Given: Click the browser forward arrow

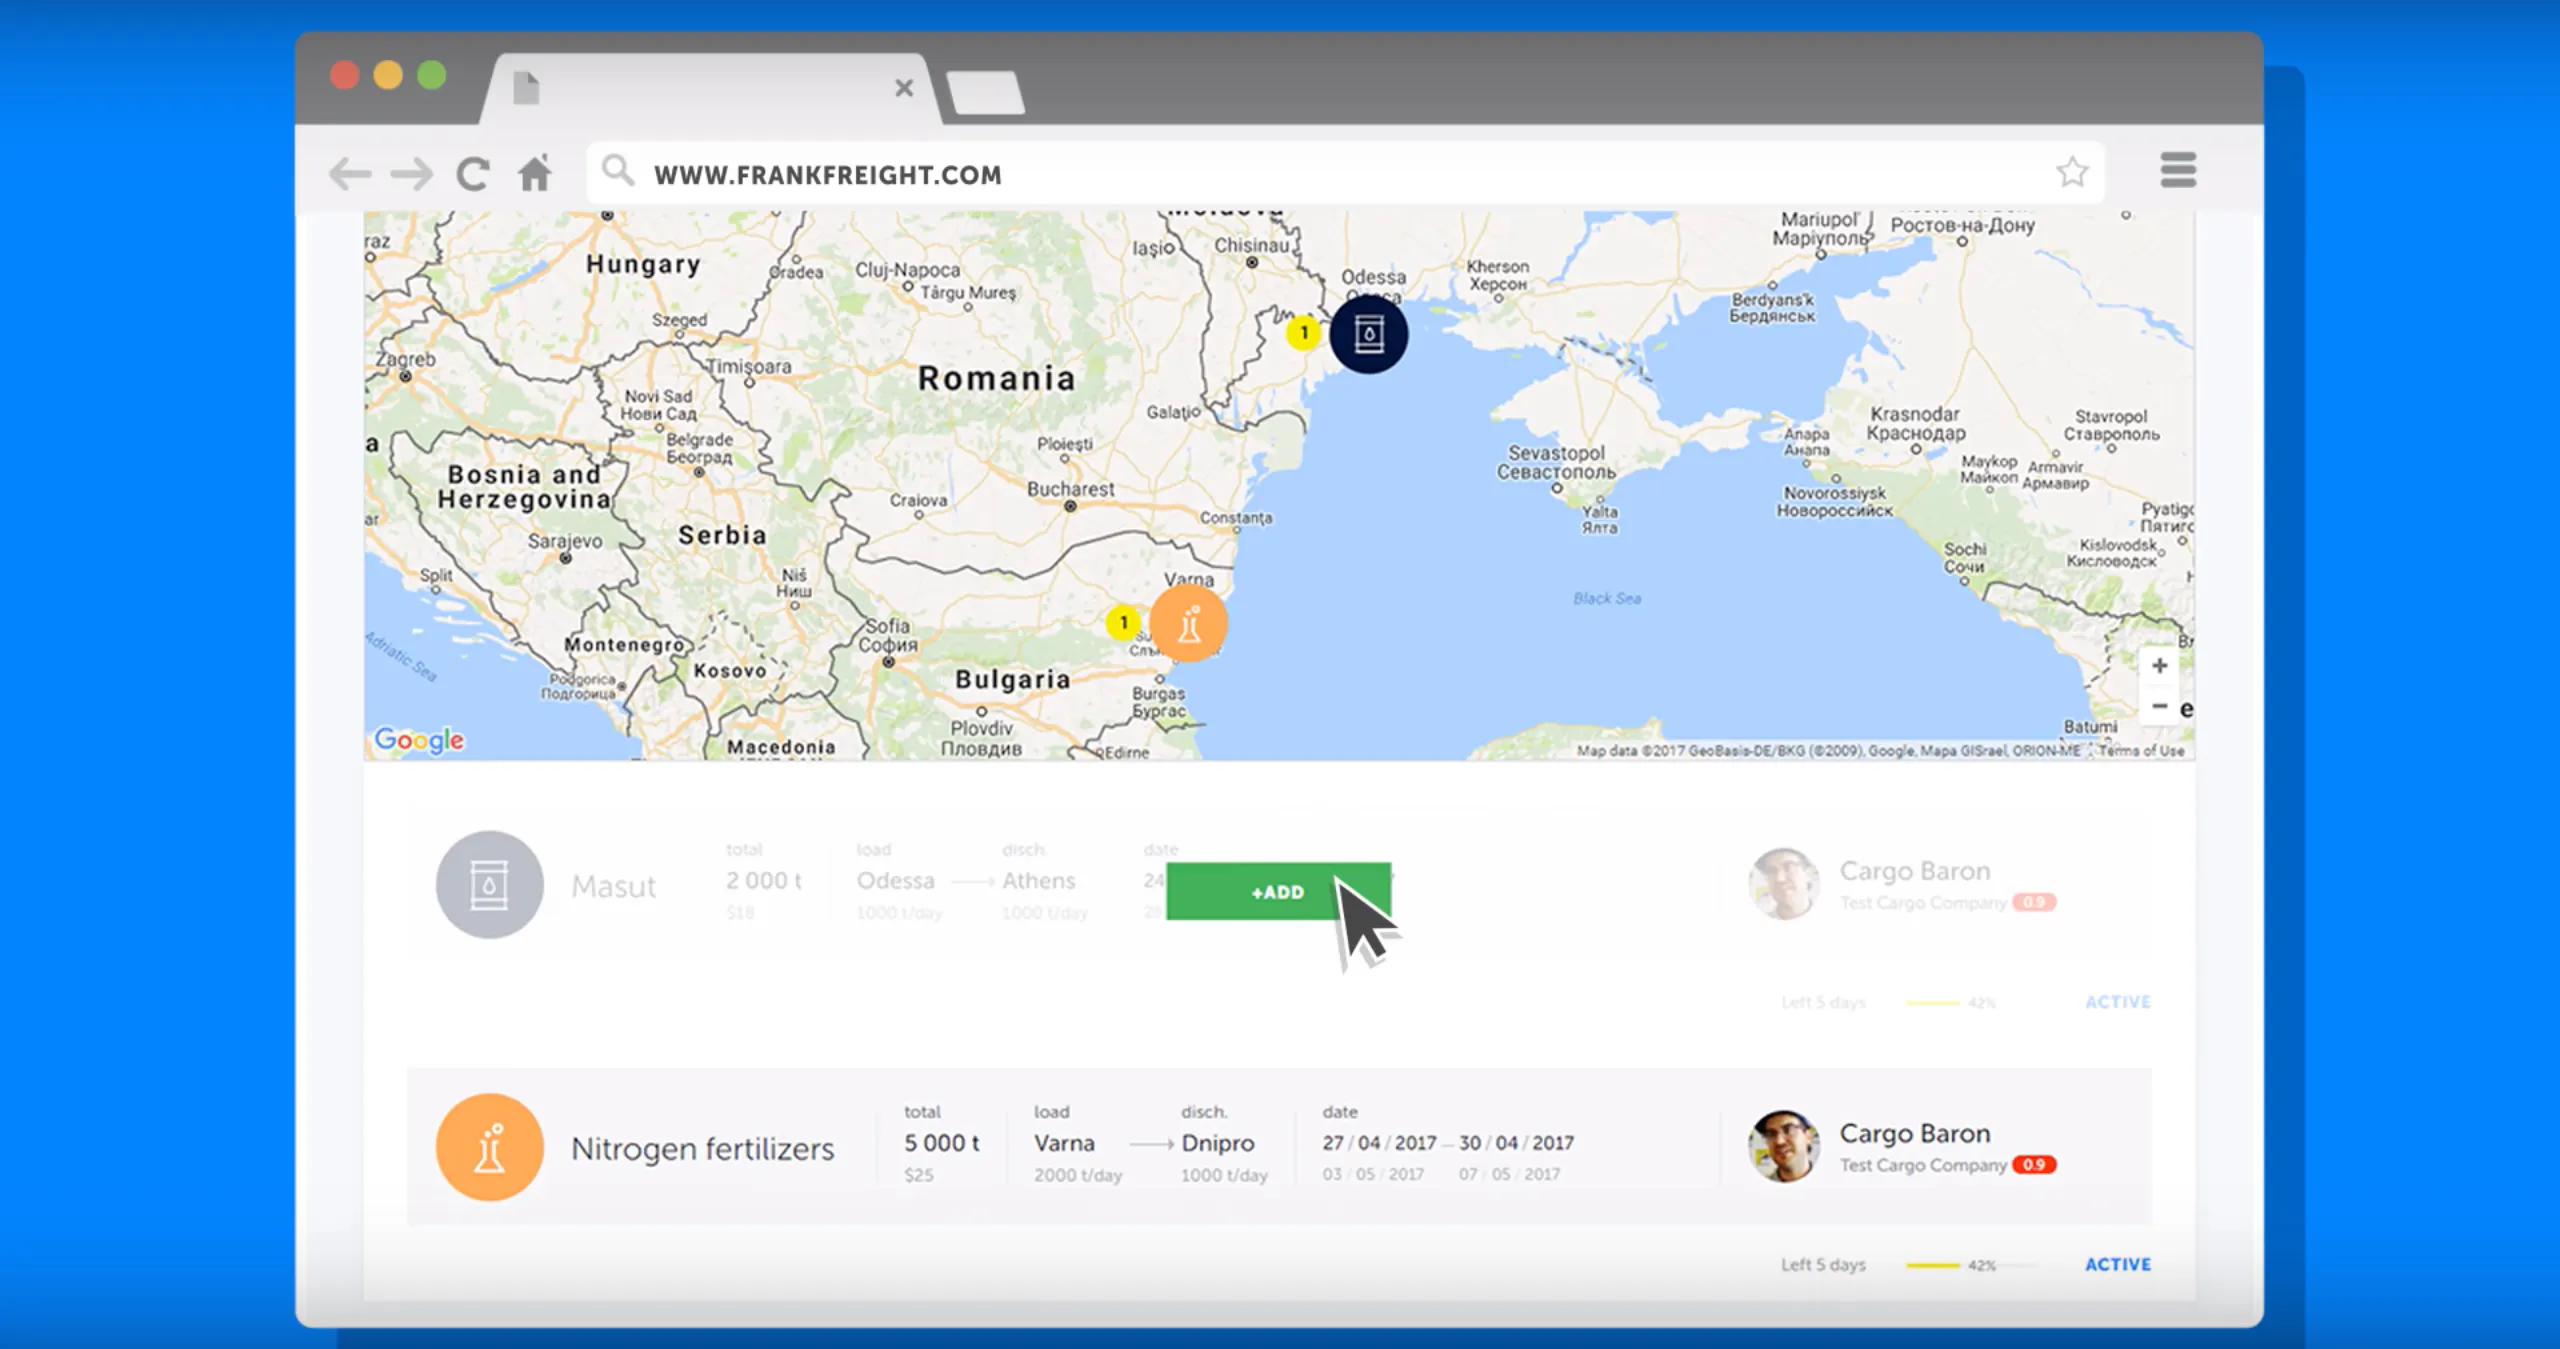Looking at the screenshot, I should click(411, 174).
